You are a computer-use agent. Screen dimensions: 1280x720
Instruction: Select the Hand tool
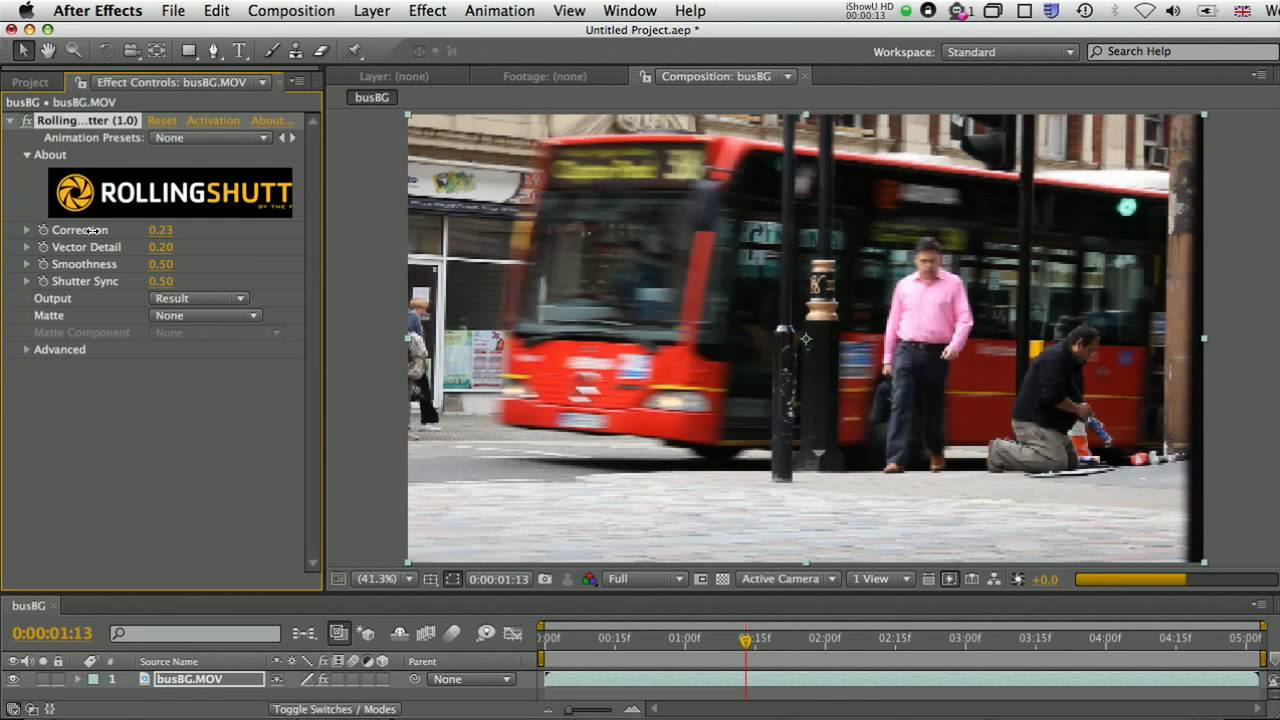click(48, 50)
